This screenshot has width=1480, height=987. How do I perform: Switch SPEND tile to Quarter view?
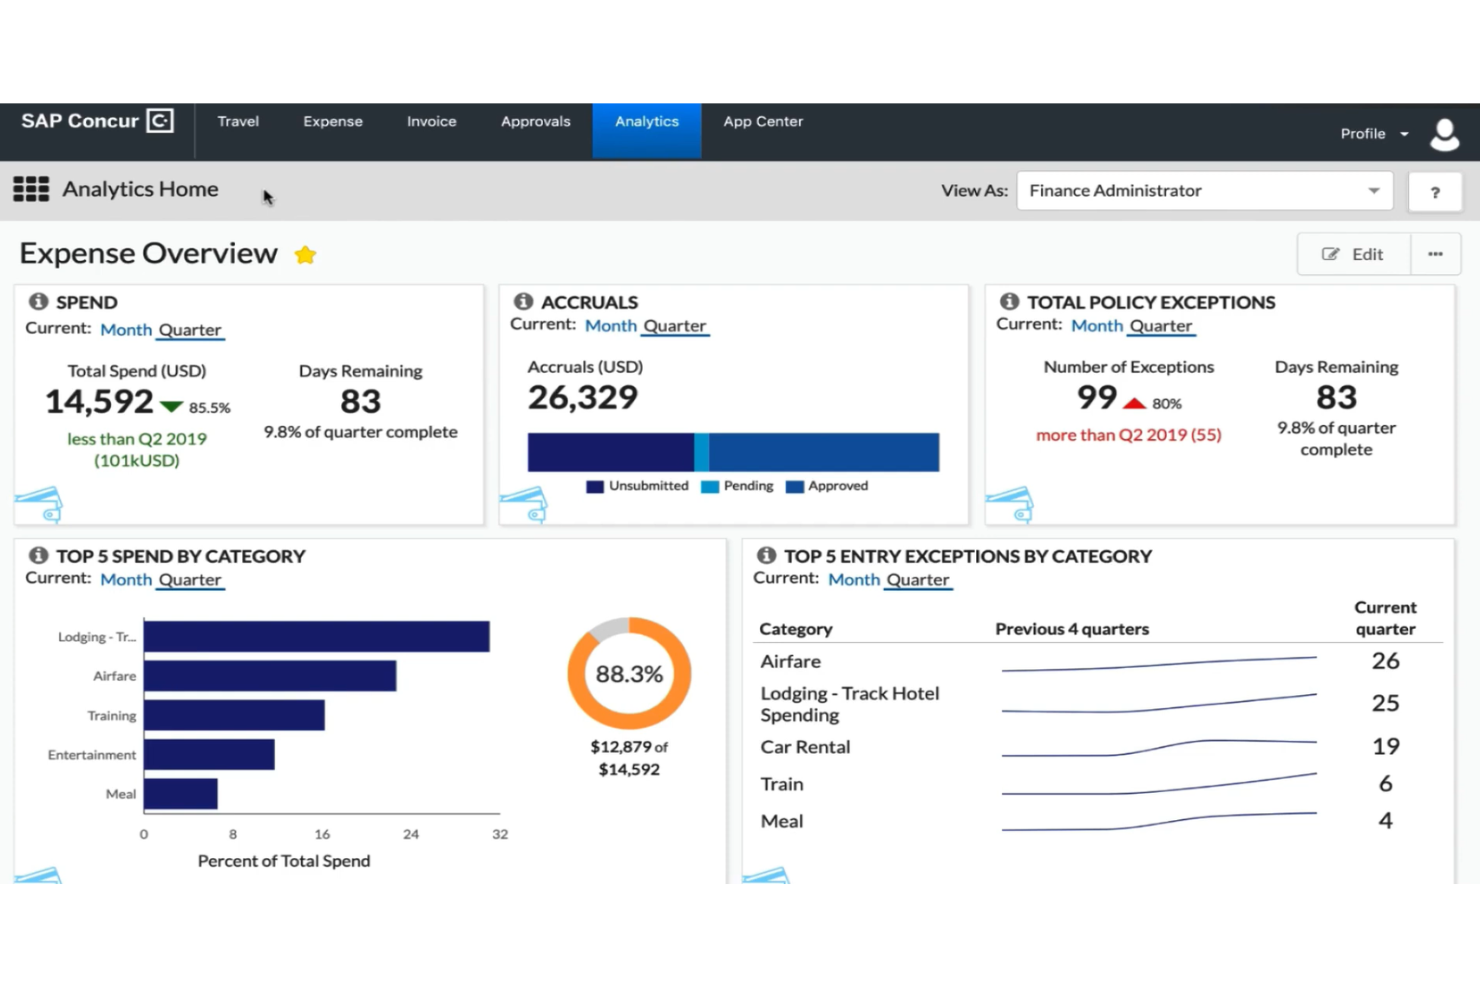(x=190, y=330)
